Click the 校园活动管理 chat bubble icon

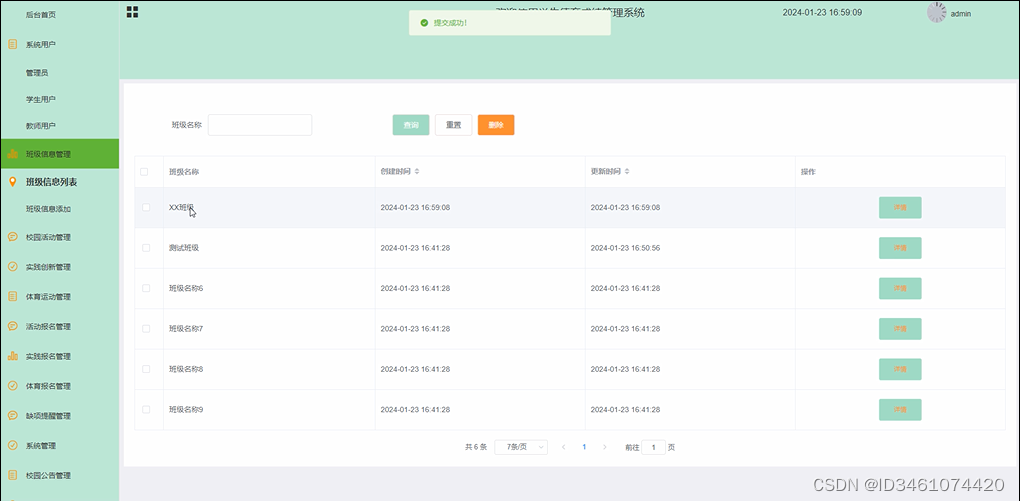[x=12, y=237]
